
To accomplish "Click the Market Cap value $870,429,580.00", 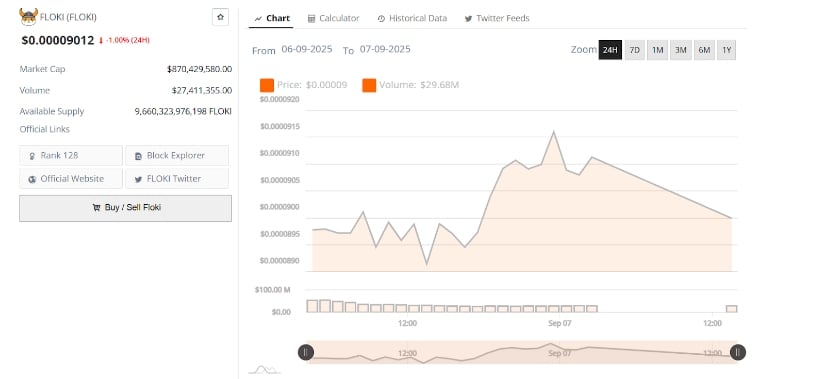I will tap(199, 69).
